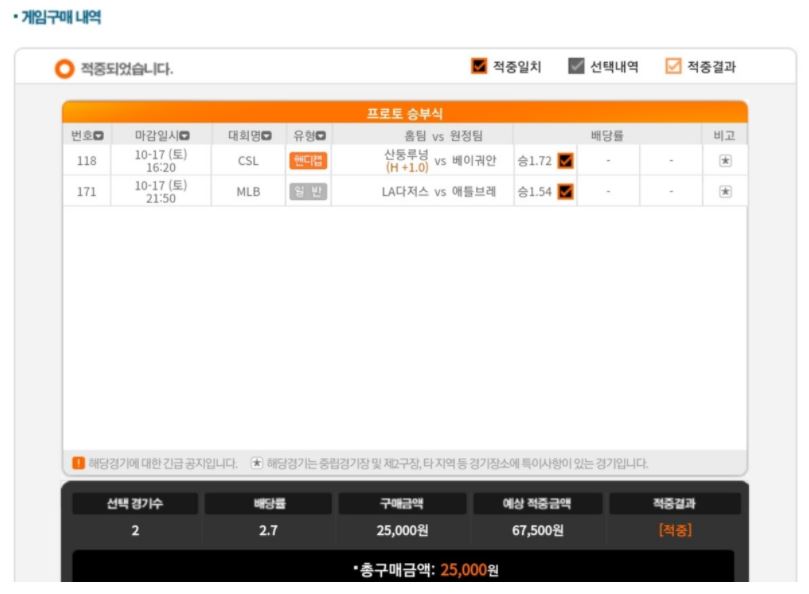Click the star legend icon in footer note

(256, 463)
